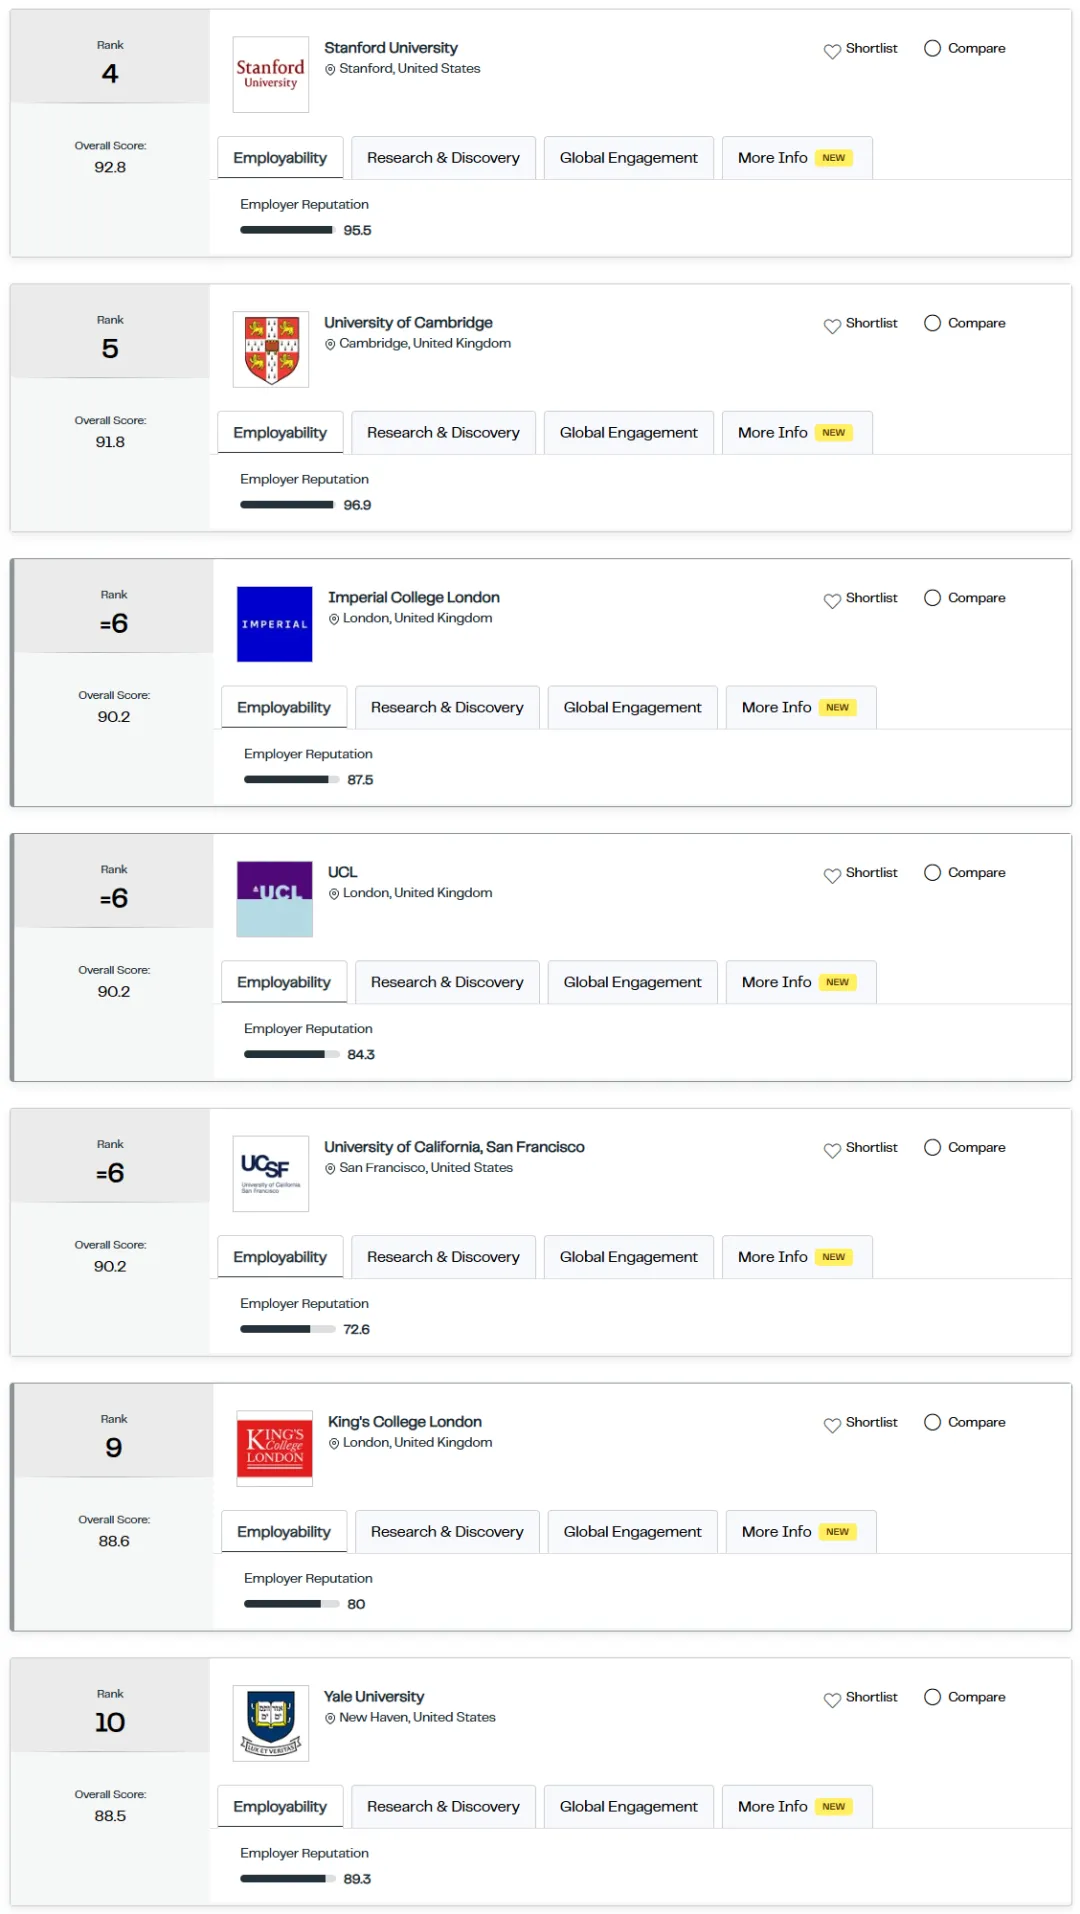Open Cambridge's Research & Discovery tab
Image resolution: width=1080 pixels, height=1914 pixels.
[x=443, y=432]
